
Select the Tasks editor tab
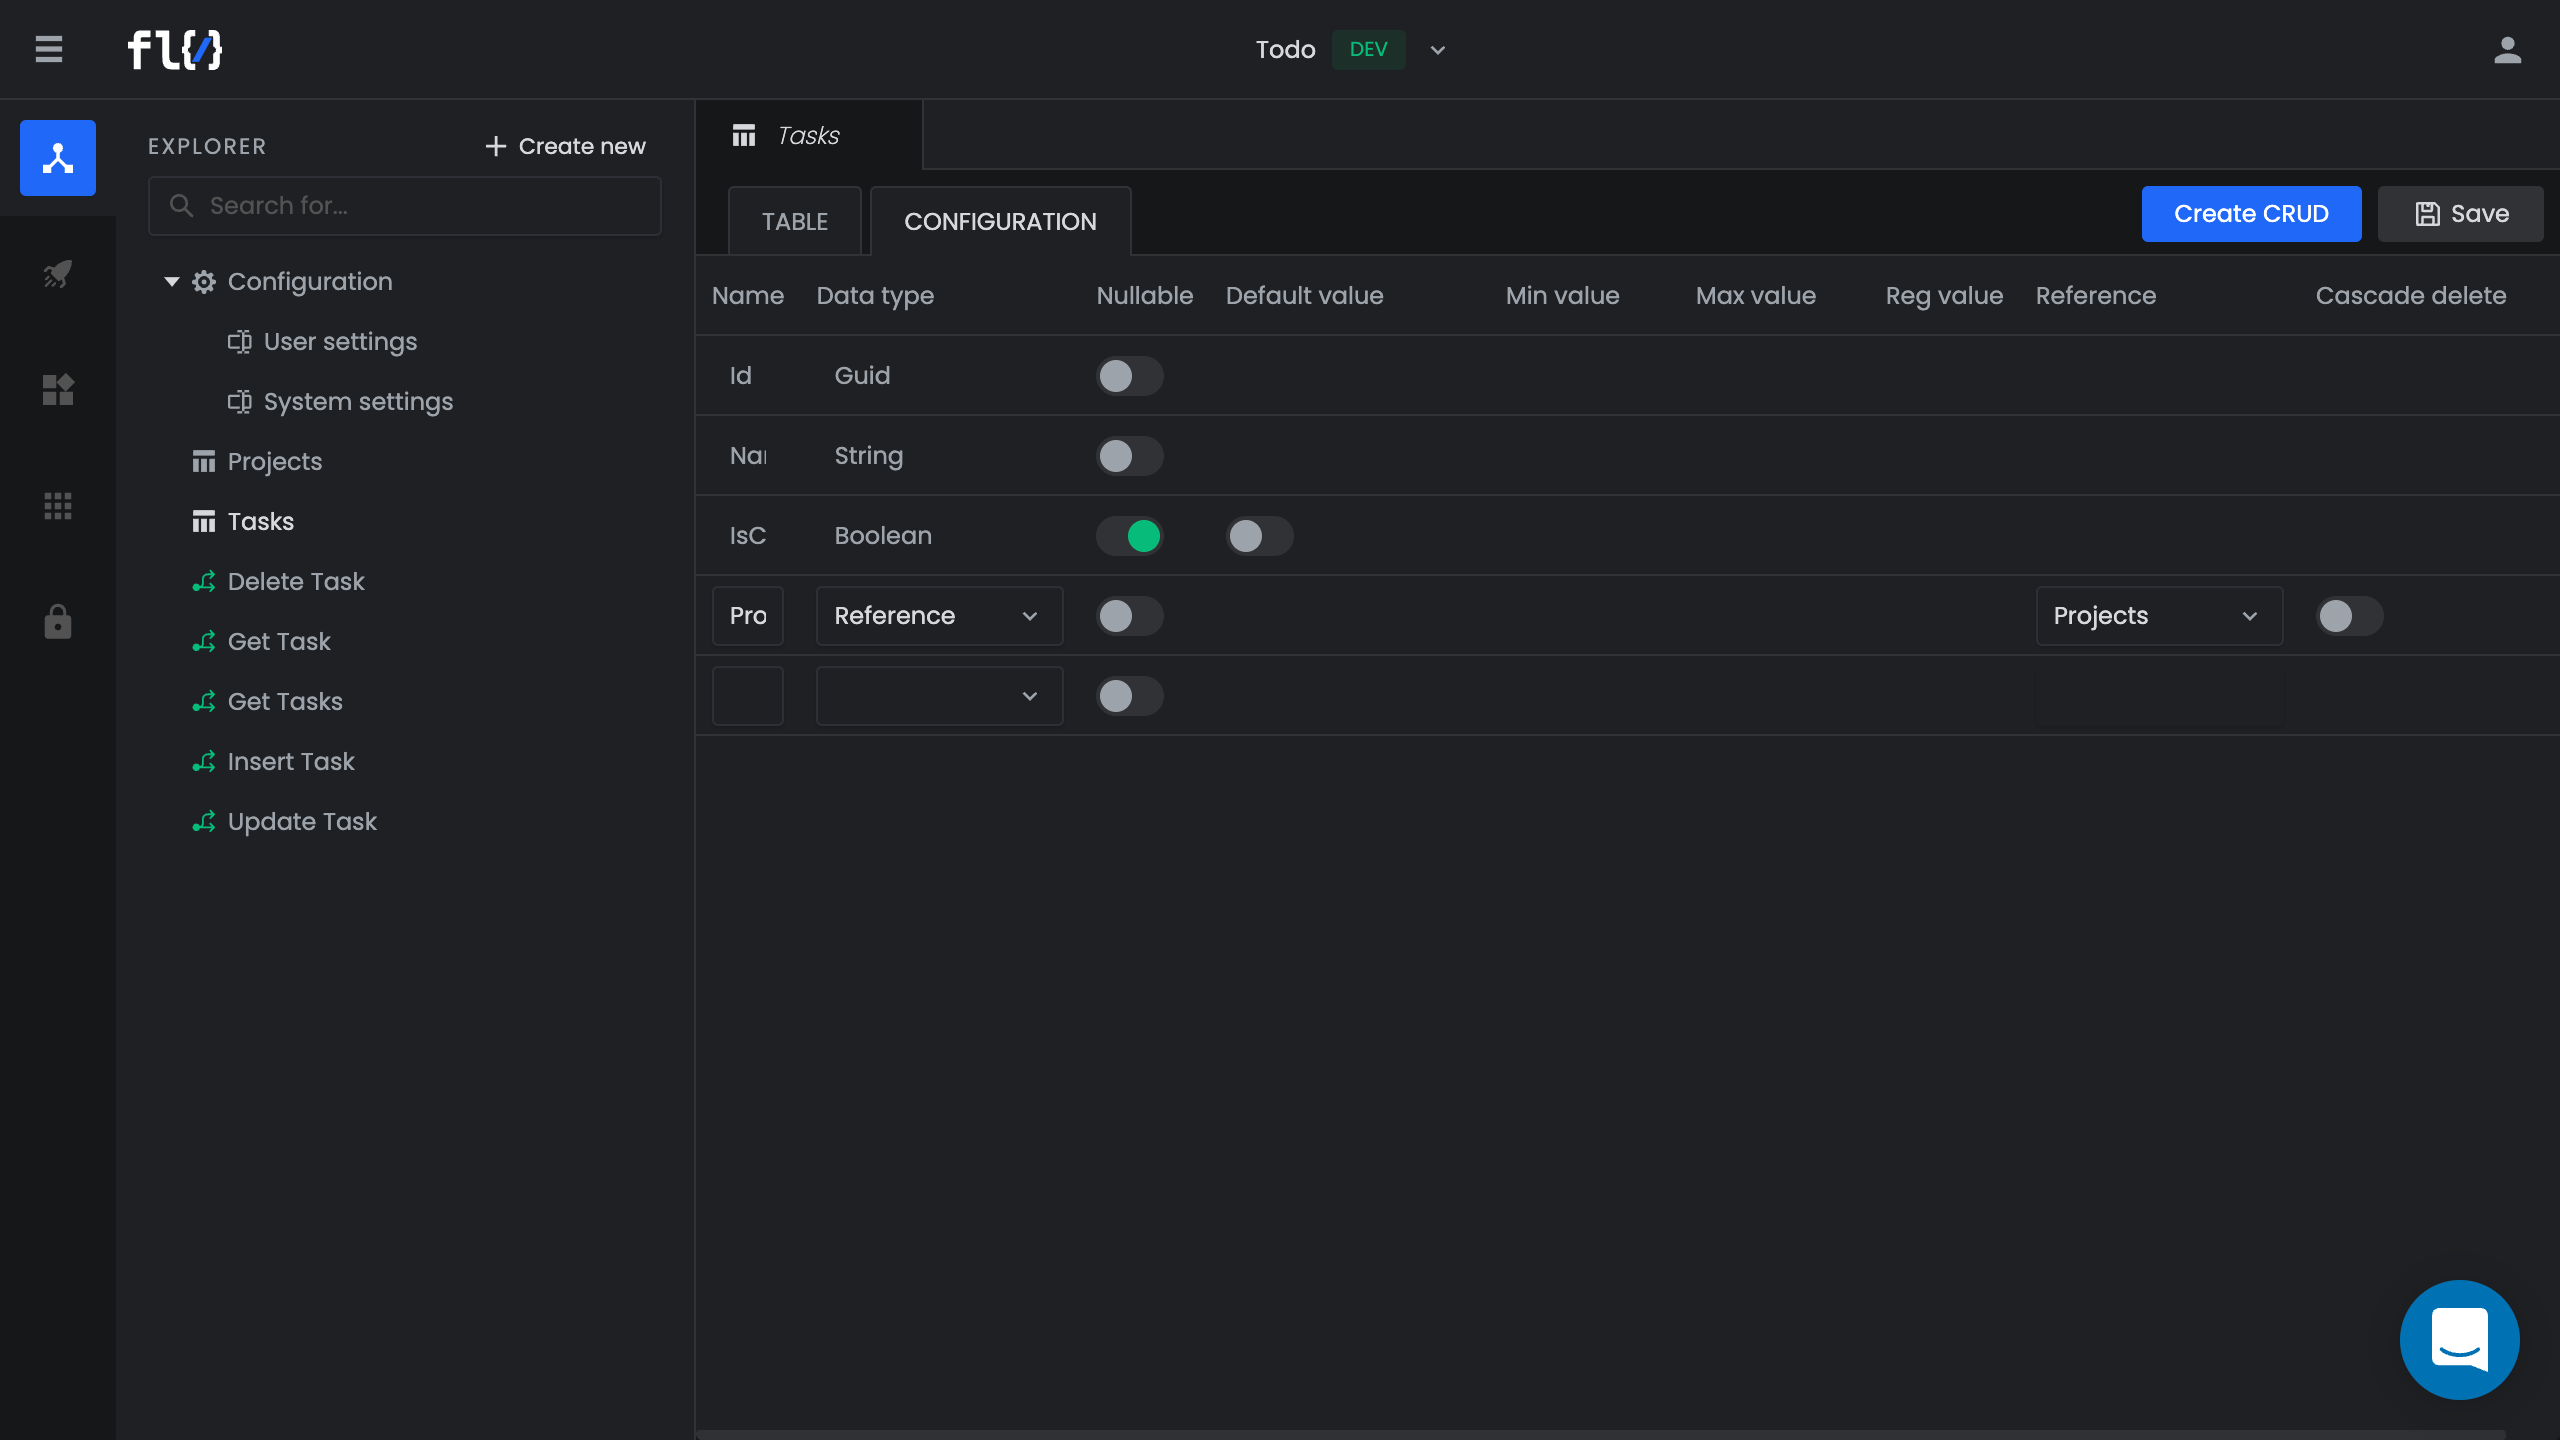809,135
